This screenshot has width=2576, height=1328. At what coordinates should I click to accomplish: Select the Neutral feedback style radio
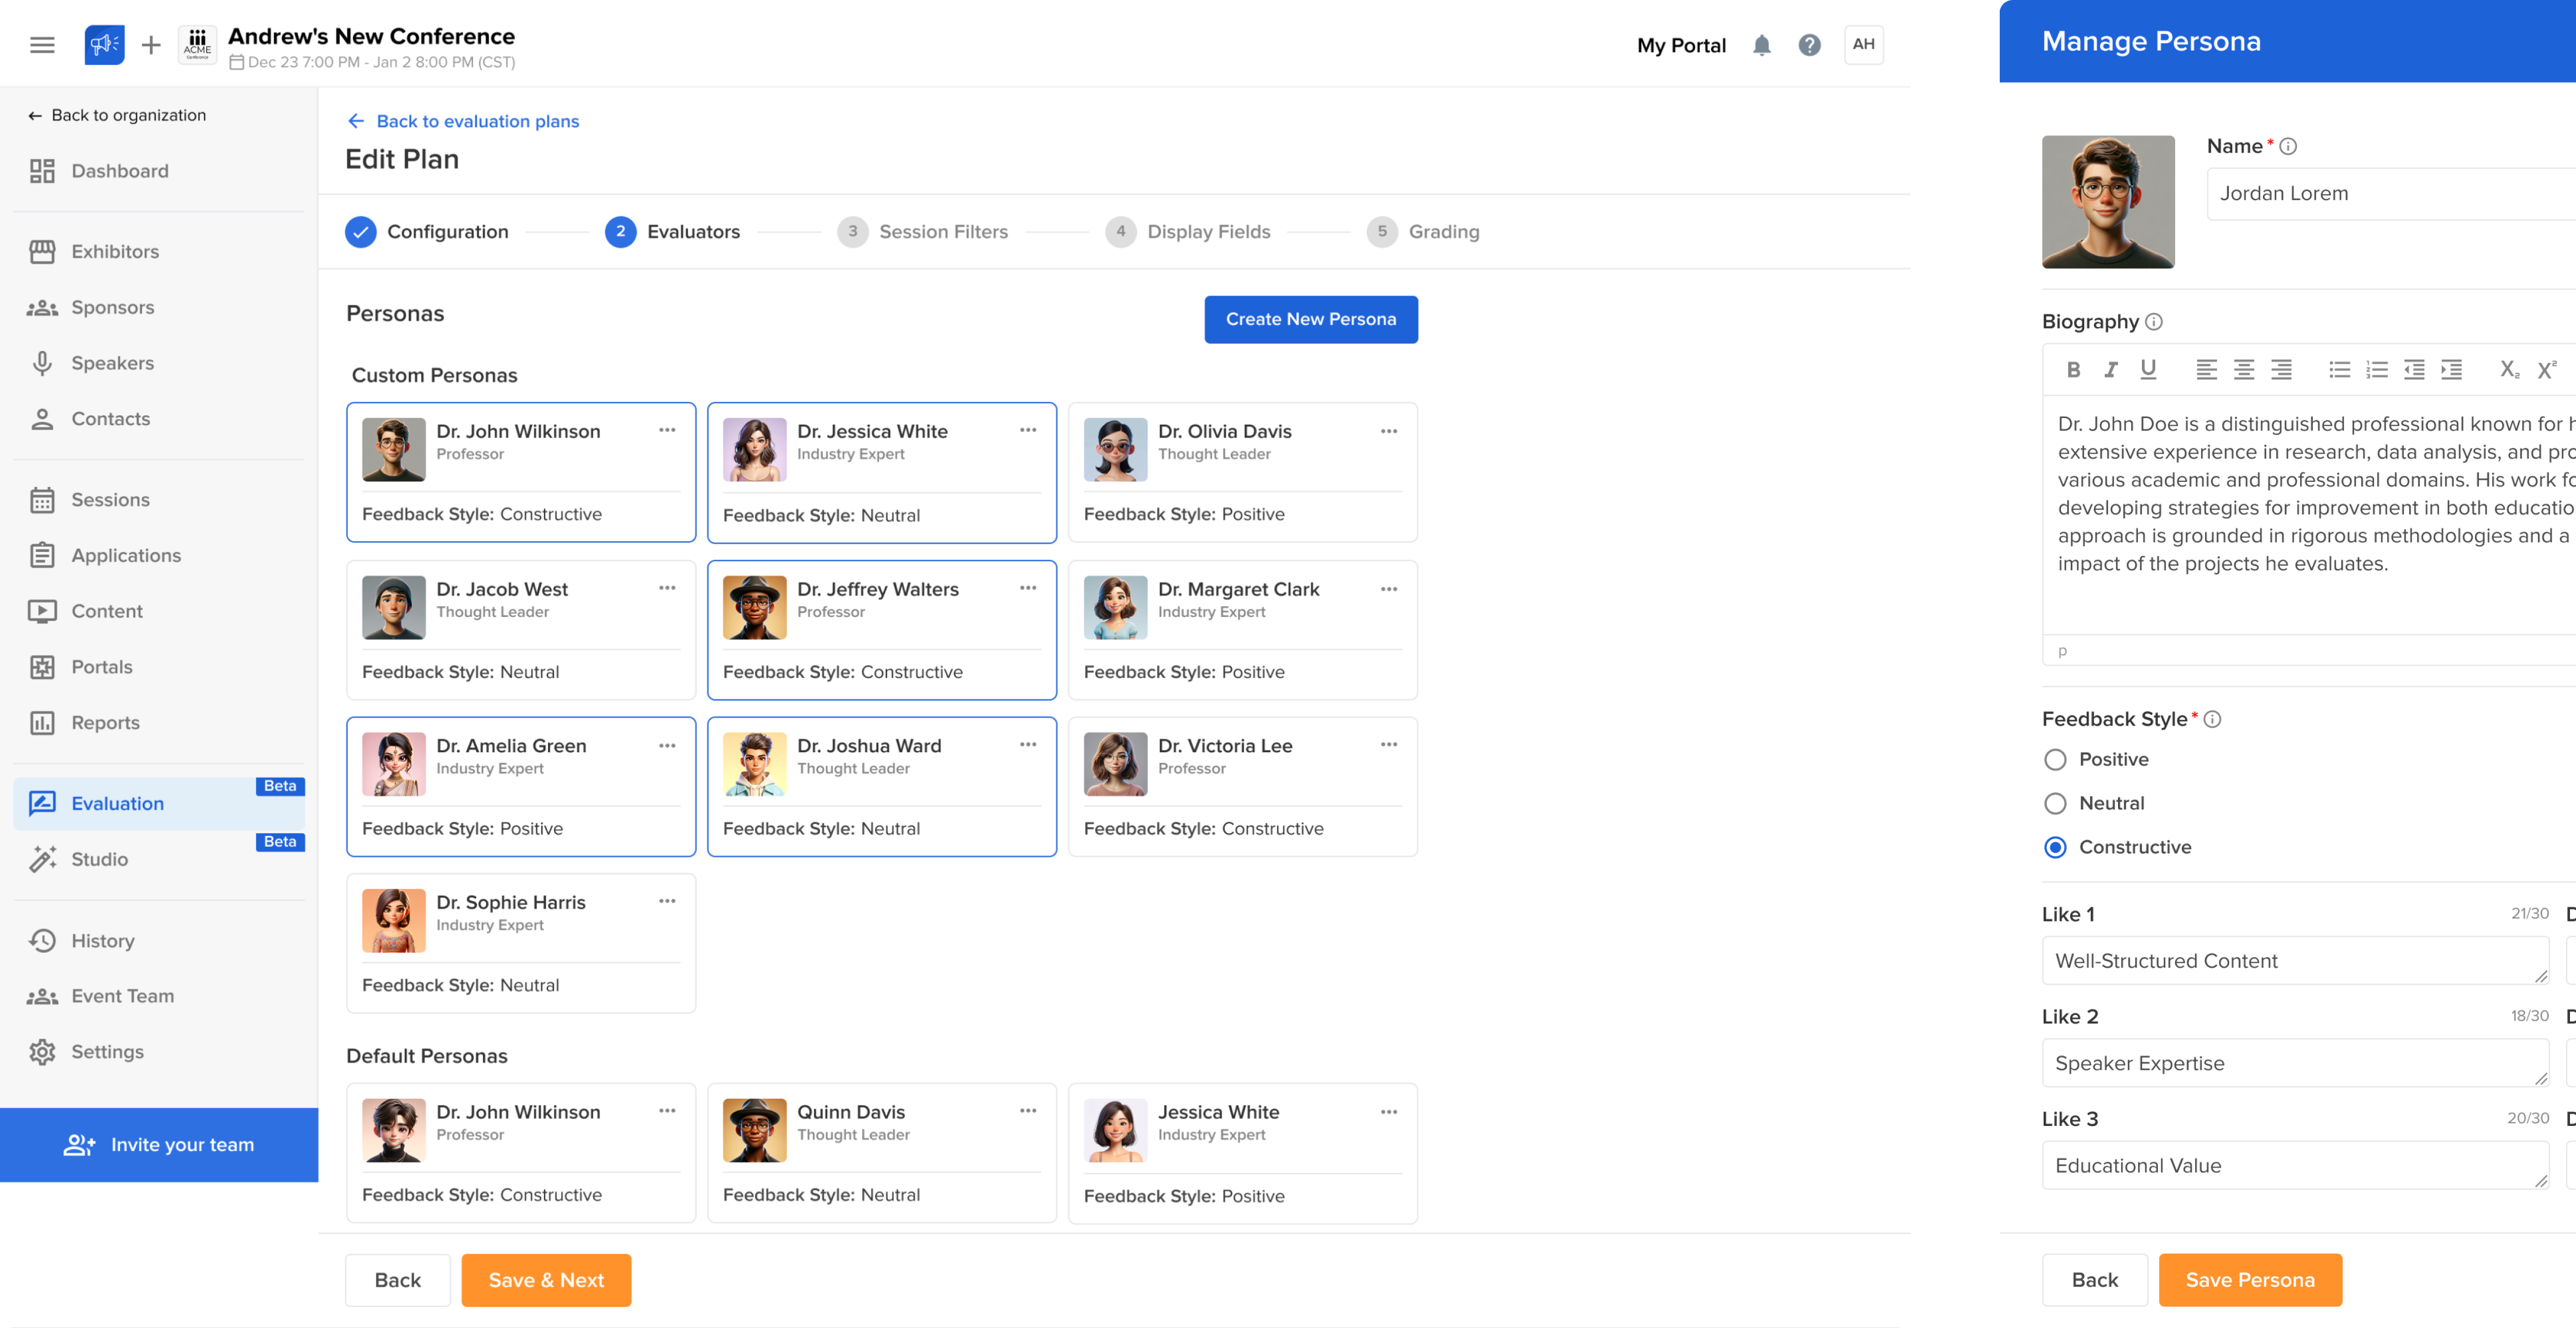pos(2055,804)
